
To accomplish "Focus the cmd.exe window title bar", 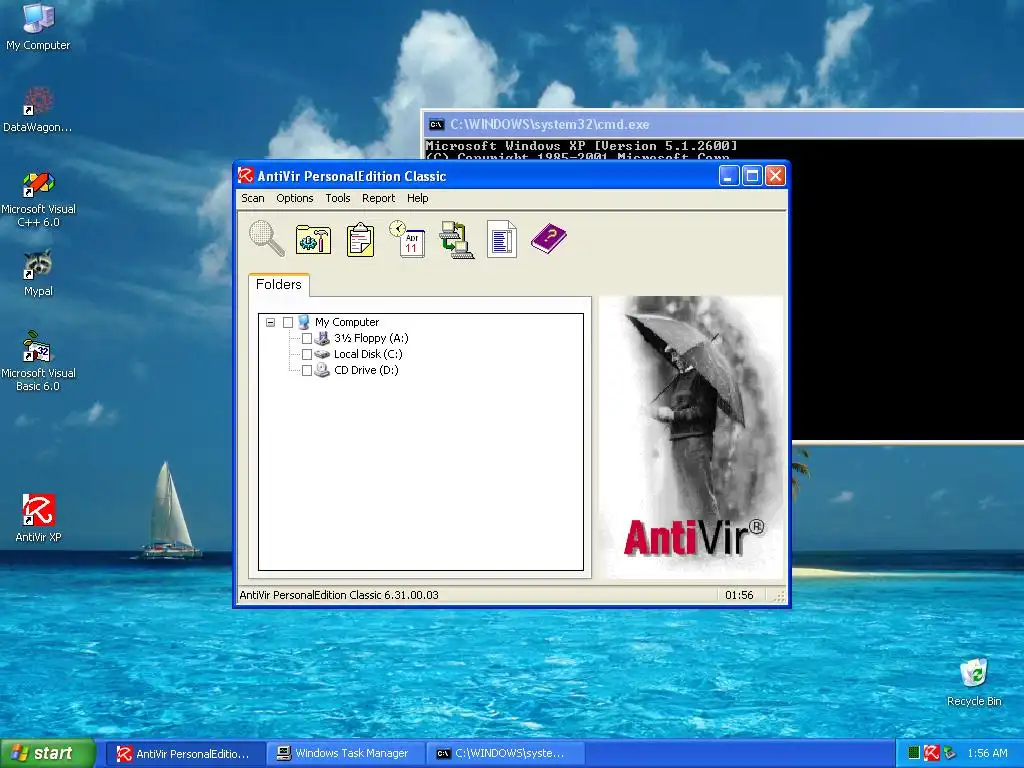I will pyautogui.click(x=724, y=124).
